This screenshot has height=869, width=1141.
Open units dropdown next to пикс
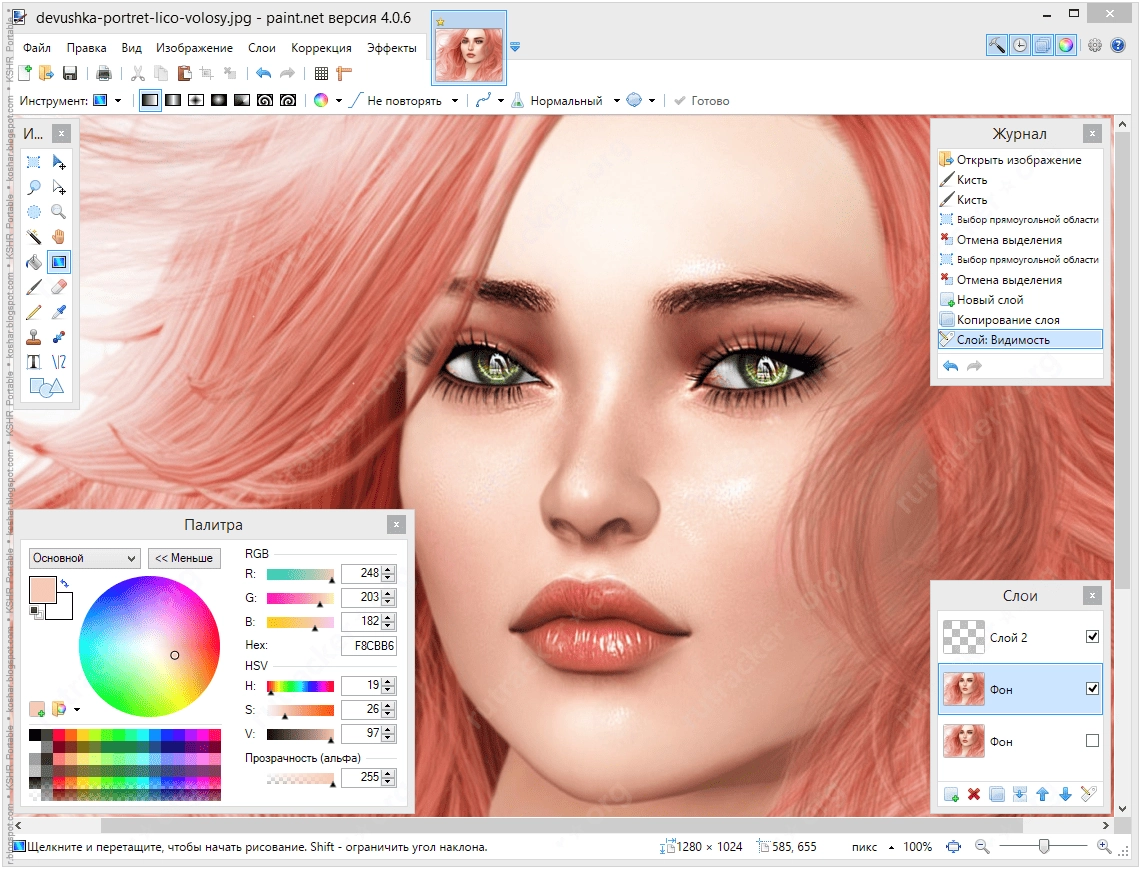coord(891,847)
